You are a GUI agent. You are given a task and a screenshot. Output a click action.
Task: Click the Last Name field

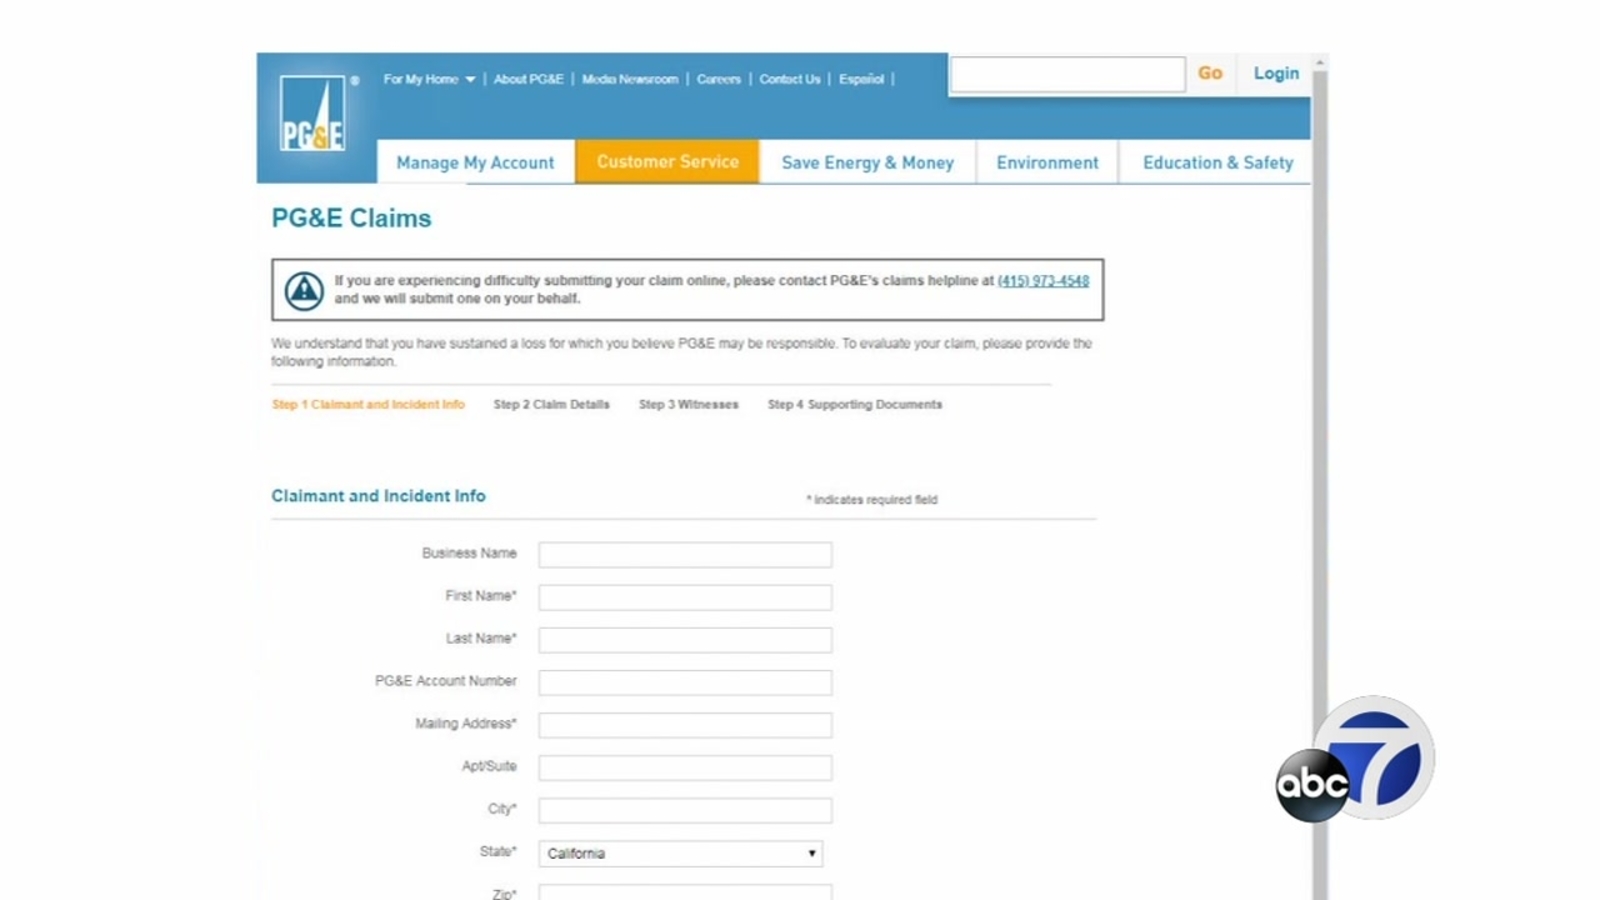[685, 640]
